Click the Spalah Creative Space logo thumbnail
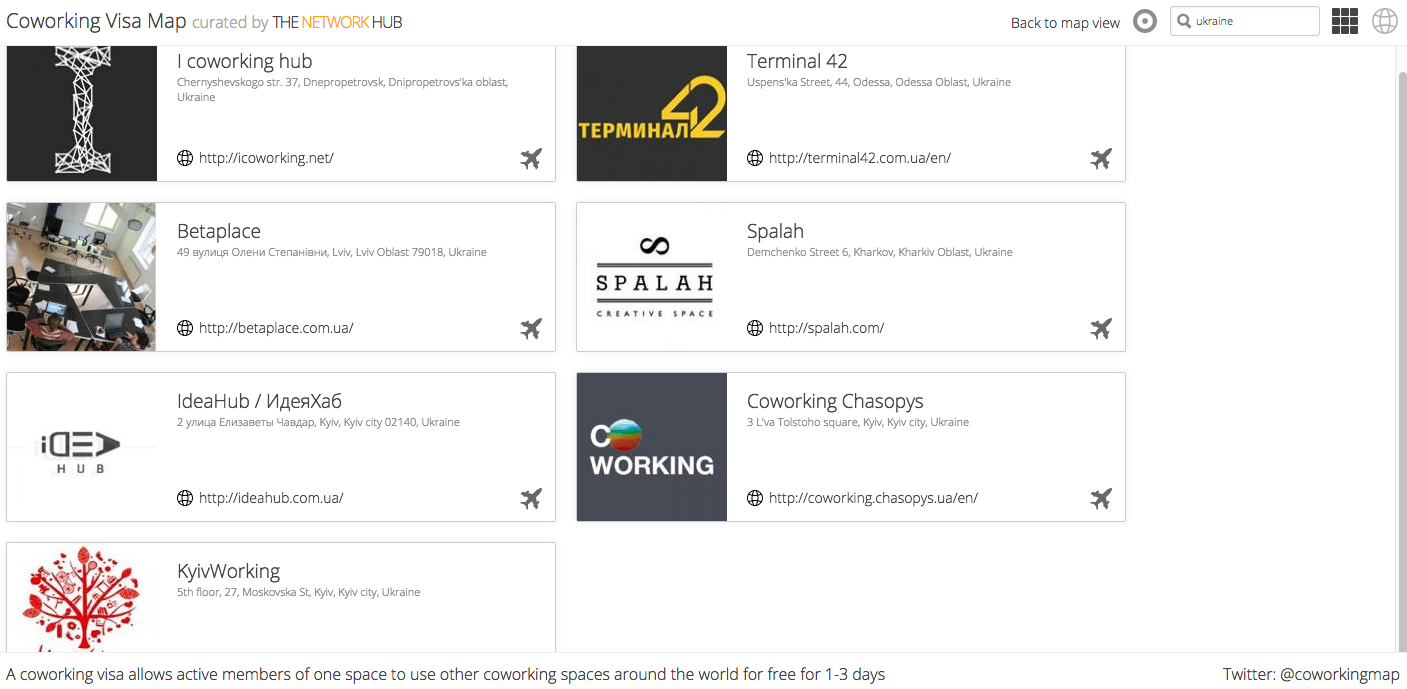The image size is (1407, 689). click(652, 277)
